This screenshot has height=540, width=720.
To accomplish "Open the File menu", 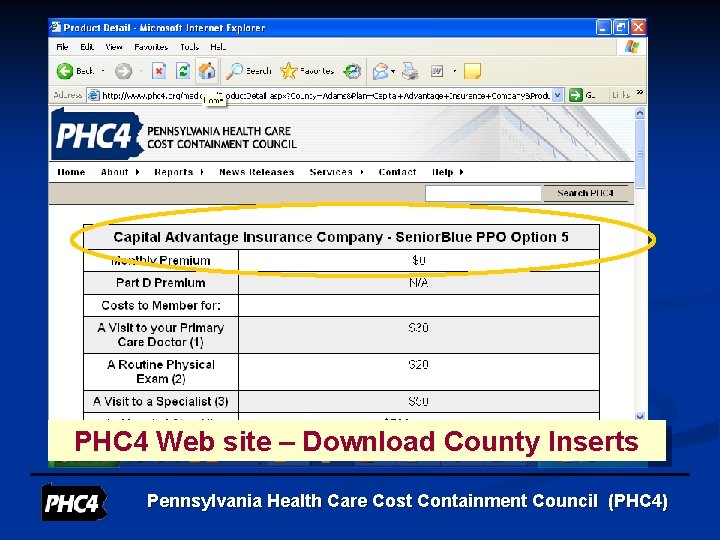I will pos(62,47).
